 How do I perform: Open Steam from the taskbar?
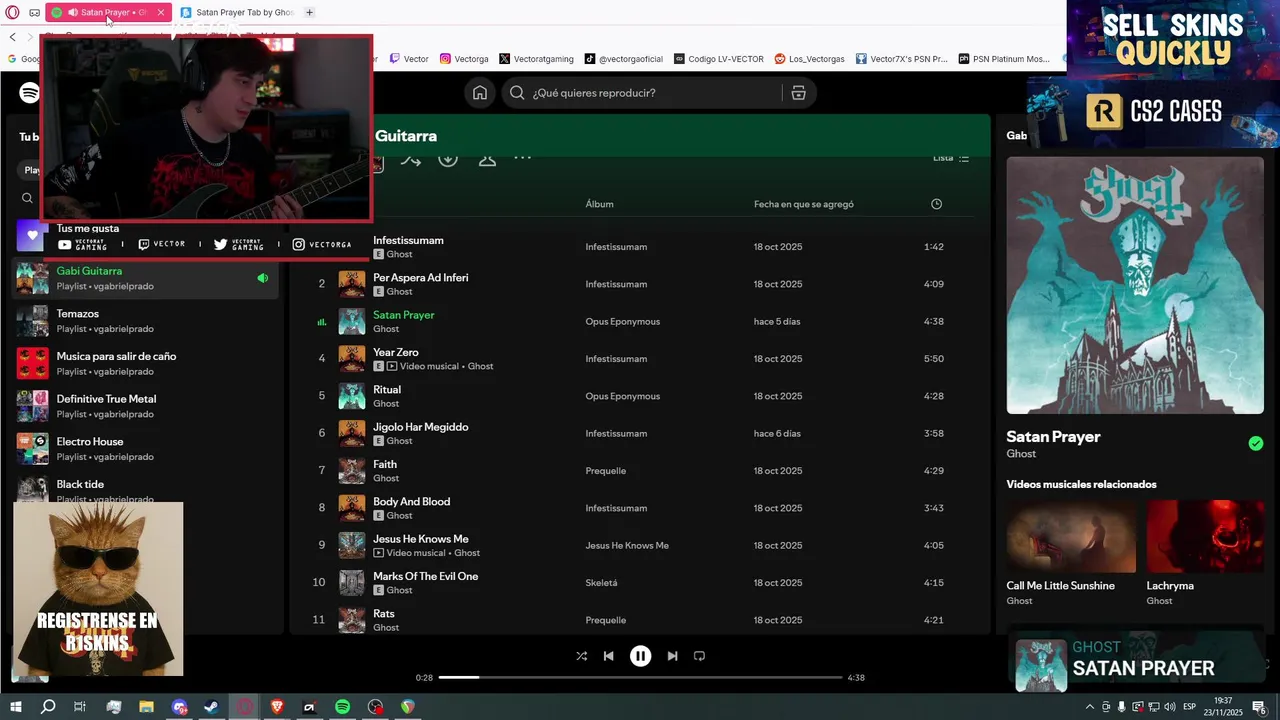point(211,707)
